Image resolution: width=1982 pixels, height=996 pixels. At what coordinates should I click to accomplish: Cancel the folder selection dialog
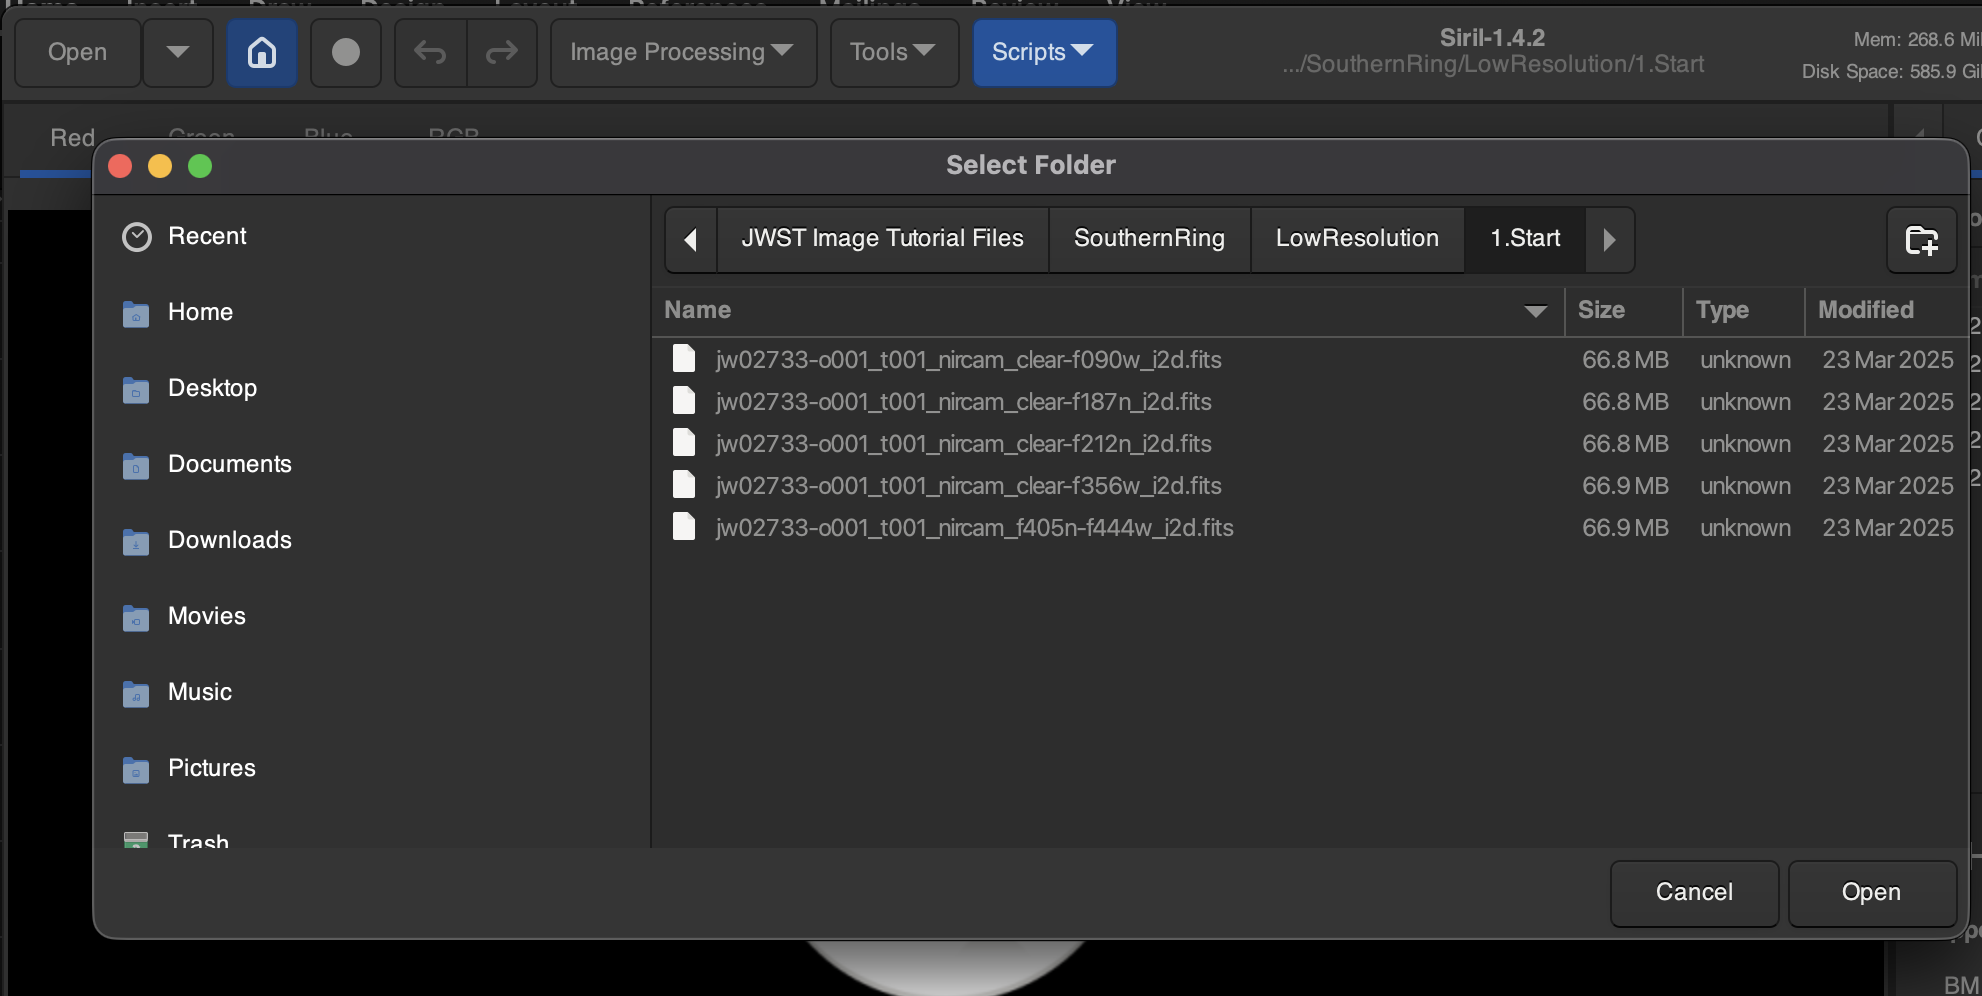[1693, 892]
